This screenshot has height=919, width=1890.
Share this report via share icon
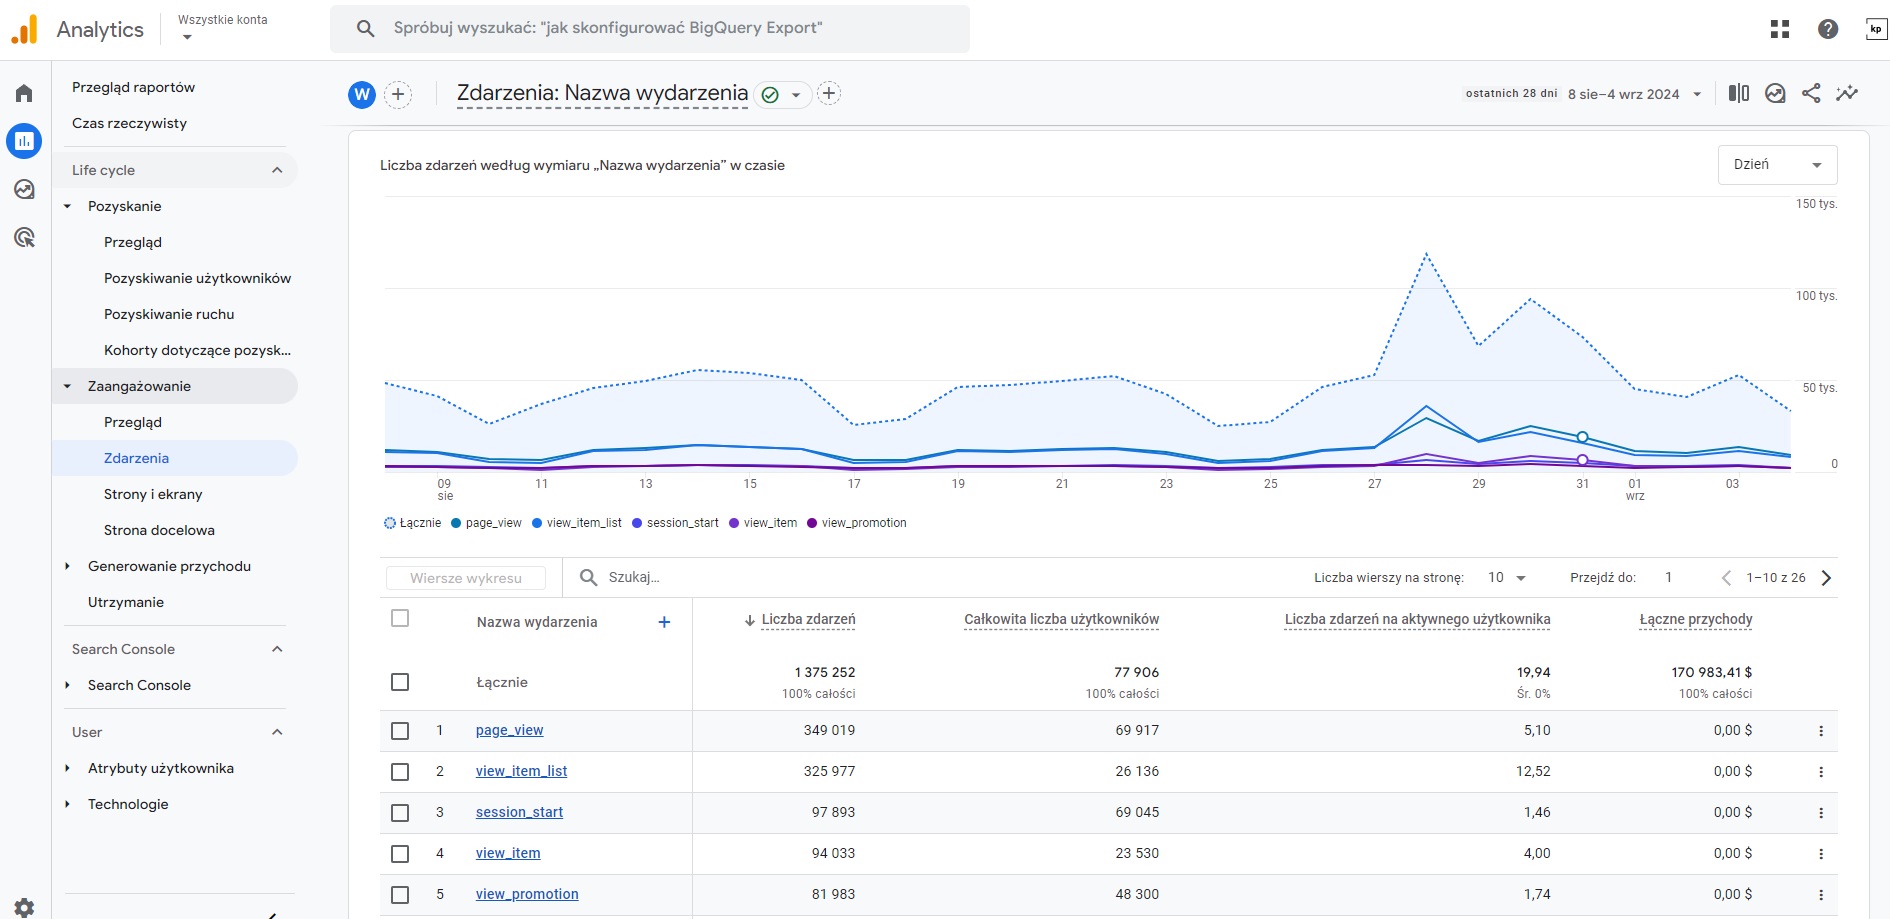[x=1811, y=93]
